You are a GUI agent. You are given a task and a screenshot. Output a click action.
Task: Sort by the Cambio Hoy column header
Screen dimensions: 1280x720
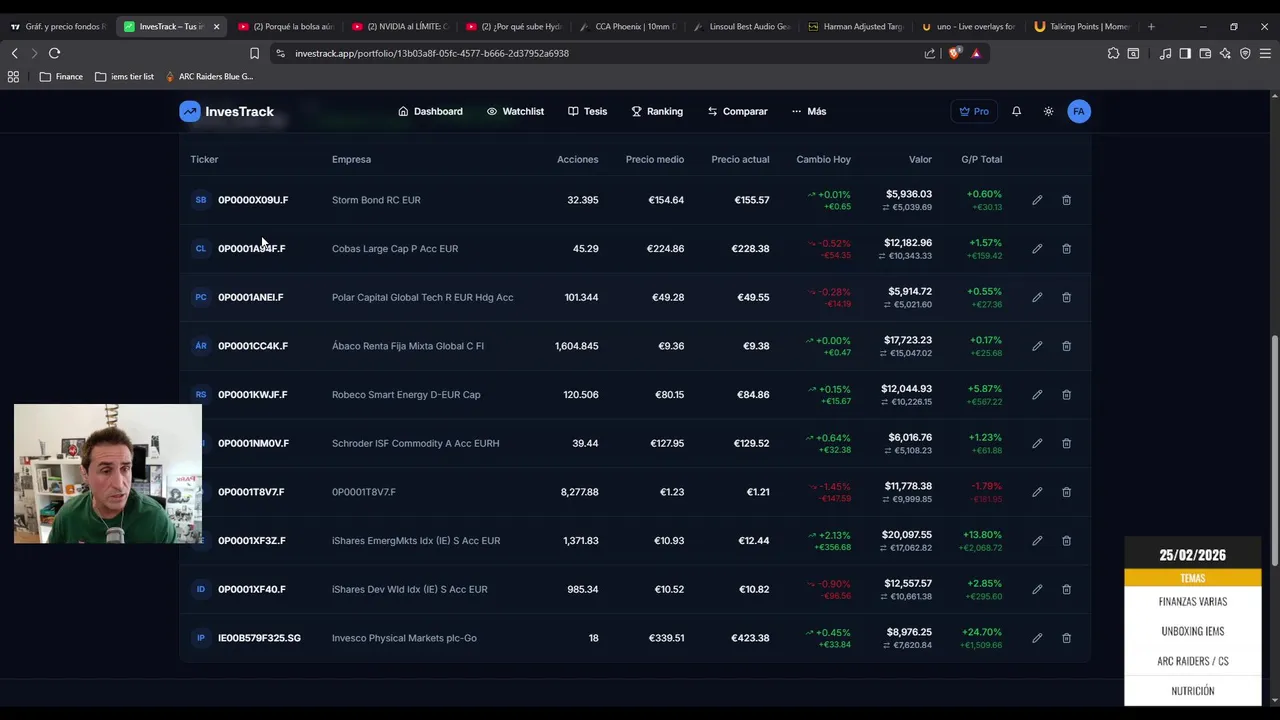(x=824, y=159)
